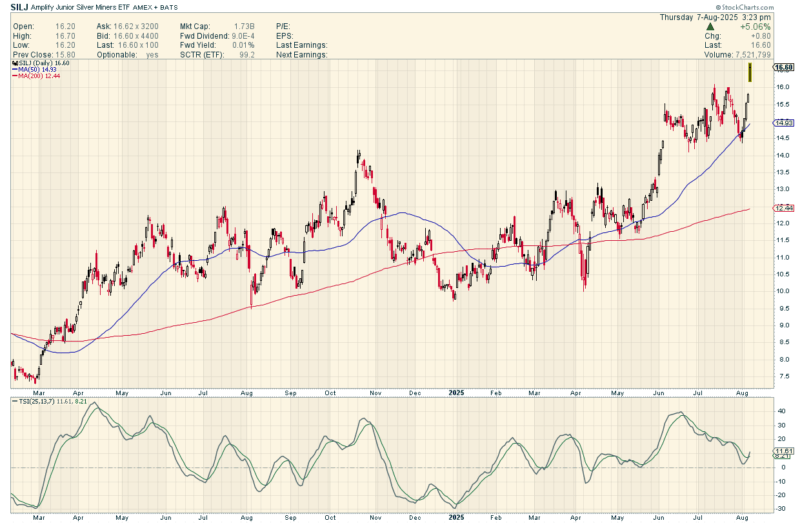Click the Aug label at the right end
Viewport: 800px width, 523px height.
pyautogui.click(x=741, y=394)
